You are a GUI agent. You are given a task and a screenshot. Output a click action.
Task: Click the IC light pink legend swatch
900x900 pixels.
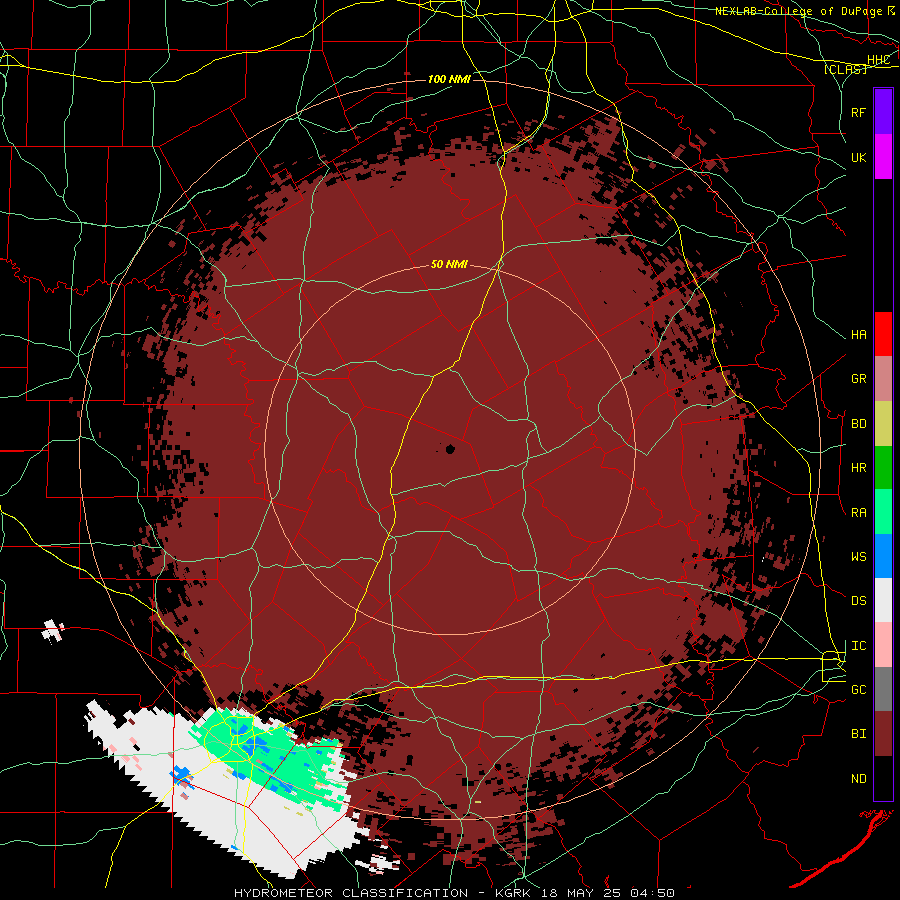point(883,645)
